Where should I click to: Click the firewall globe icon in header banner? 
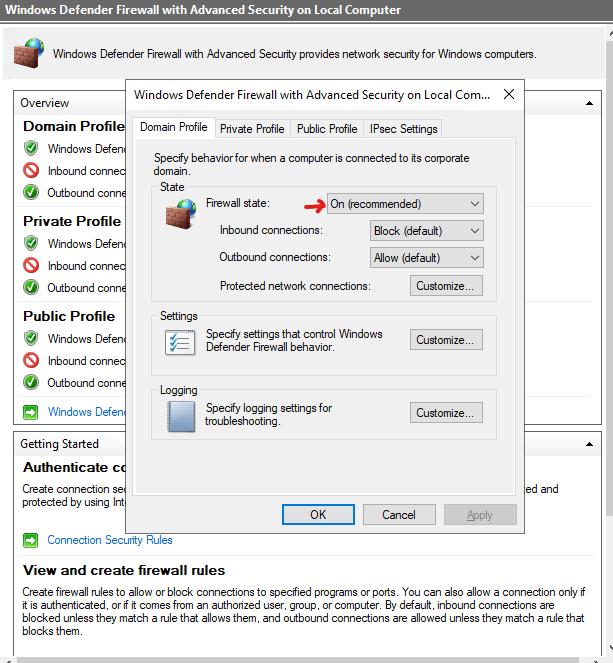click(29, 54)
